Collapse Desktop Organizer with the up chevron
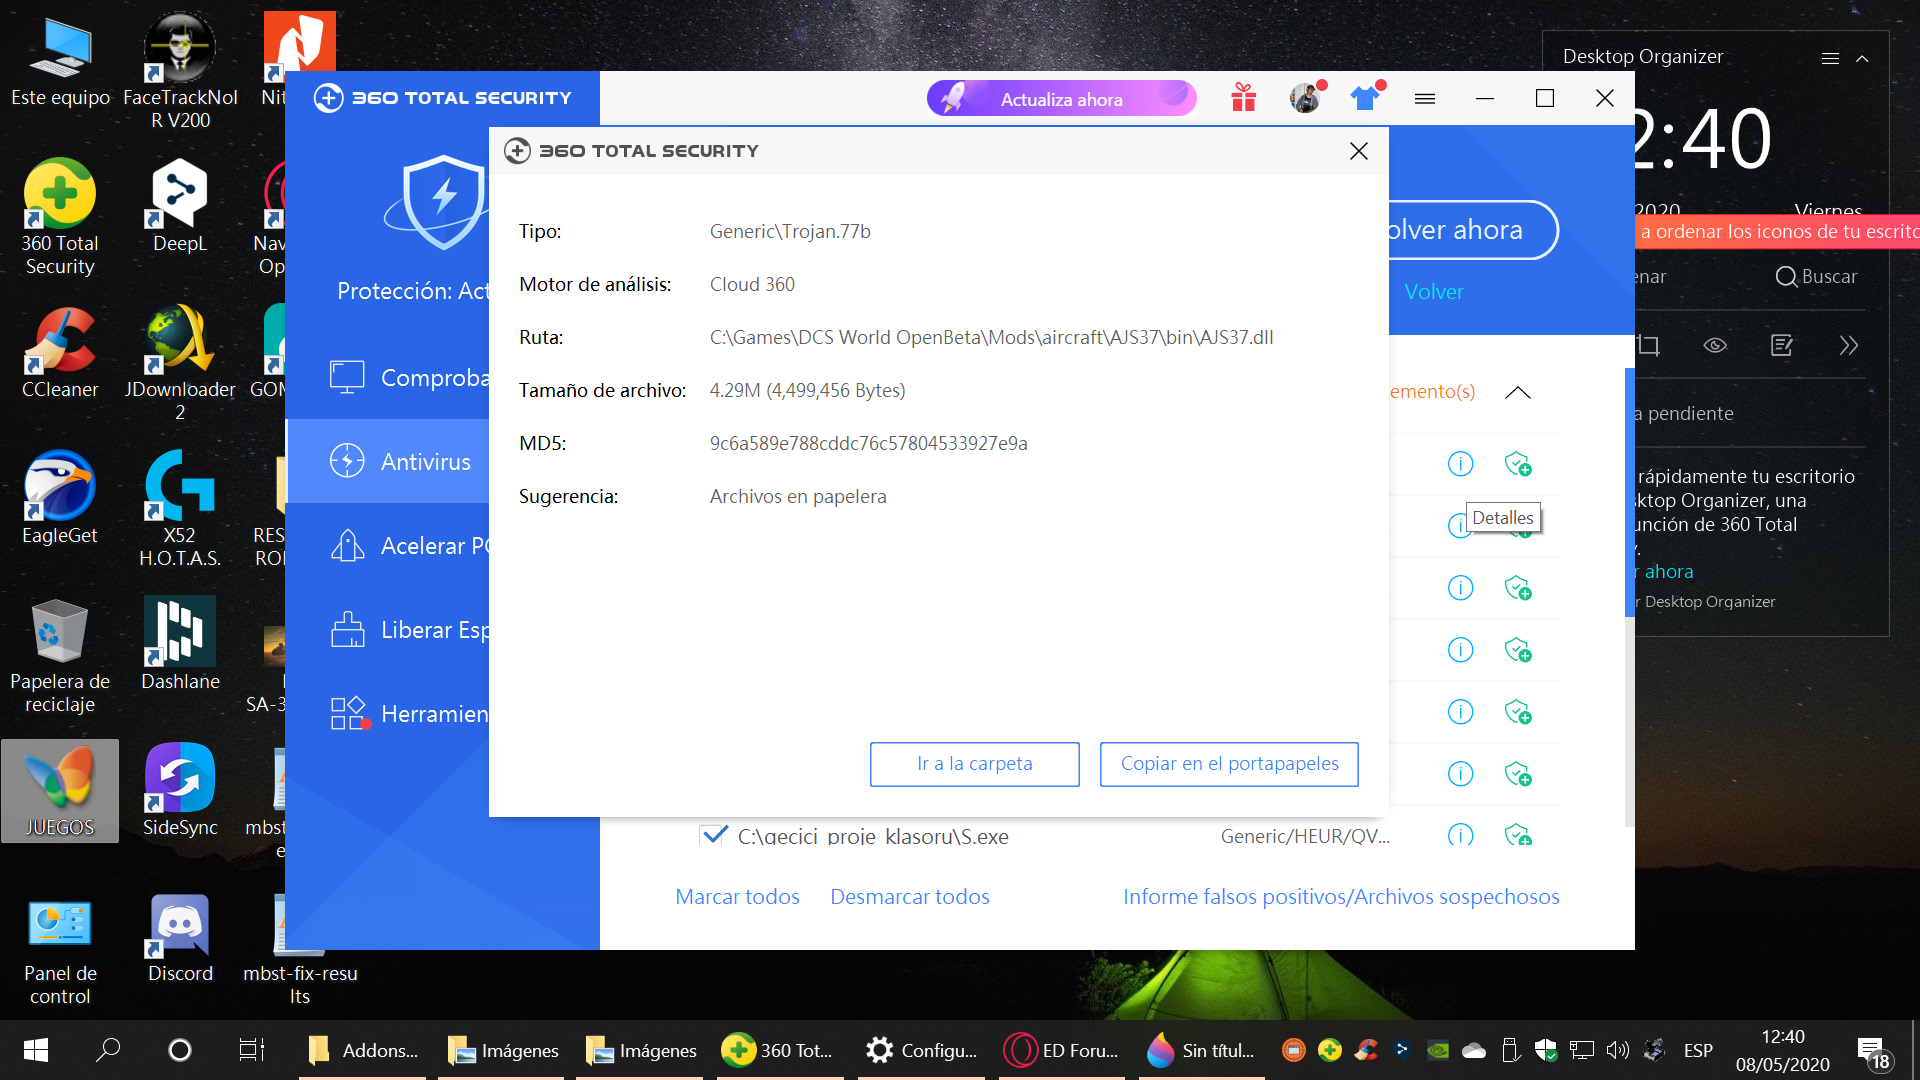Viewport: 1920px width, 1080px height. tap(1862, 58)
